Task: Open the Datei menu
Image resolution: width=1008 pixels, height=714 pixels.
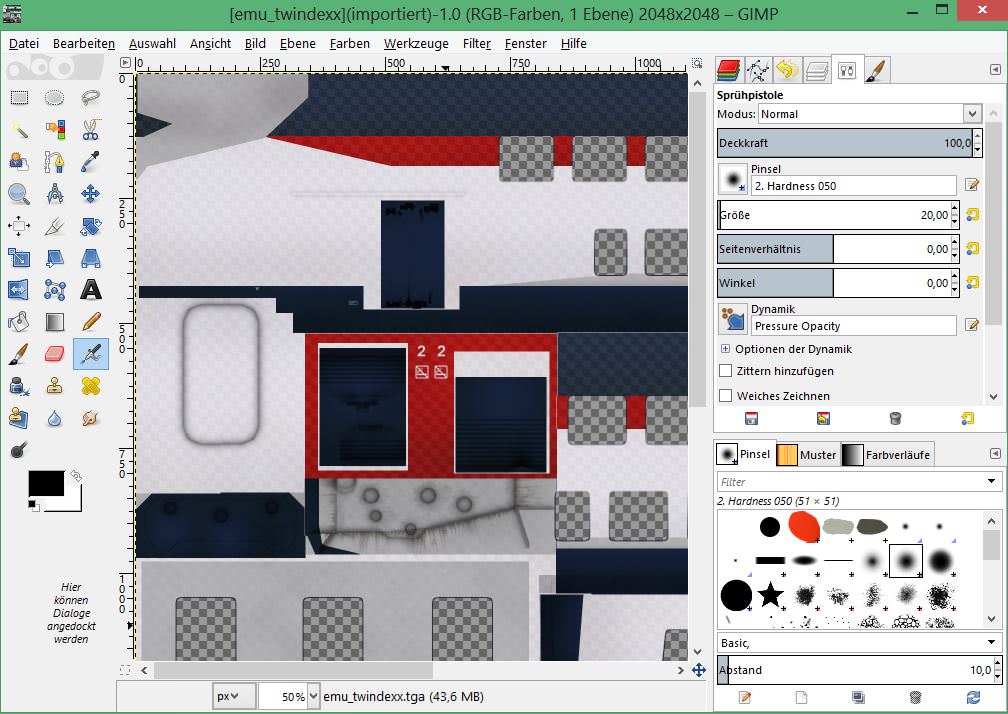Action: [24, 44]
